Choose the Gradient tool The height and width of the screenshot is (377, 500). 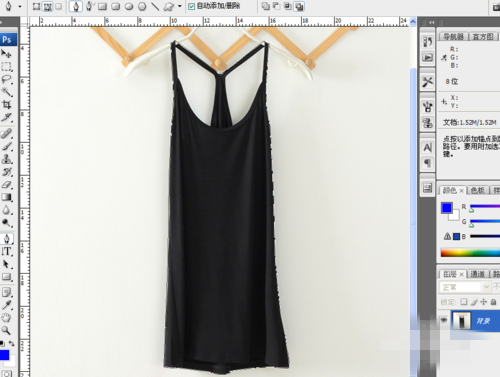(6, 197)
